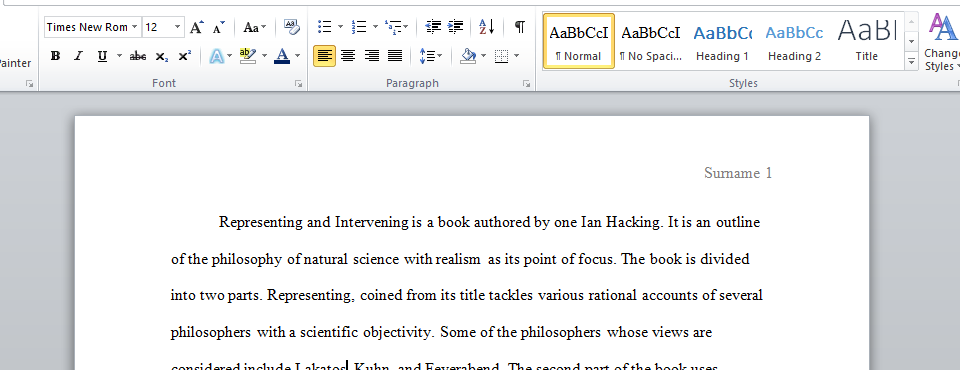This screenshot has height=370, width=960.
Task: Toggle bold formatting
Action: 55,56
